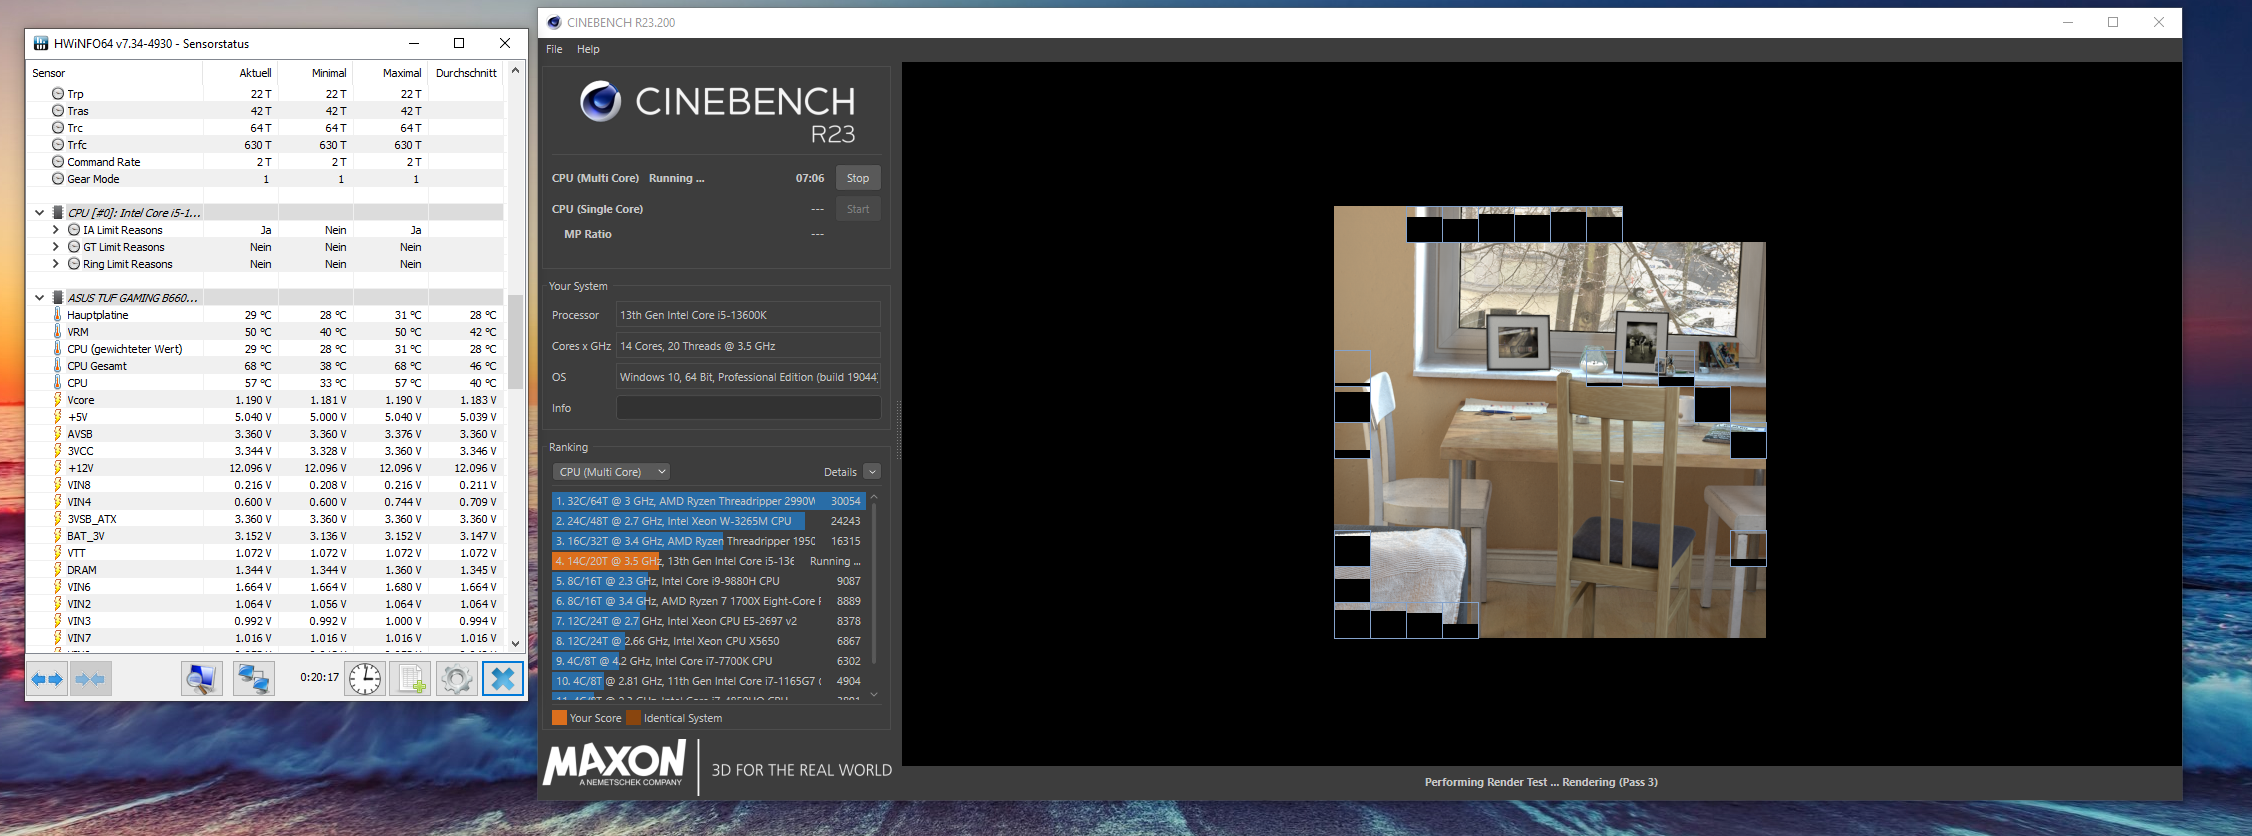Click the 0:20:17 elapsed time in HWiNFO
The width and height of the screenshot is (2252, 836).
319,678
